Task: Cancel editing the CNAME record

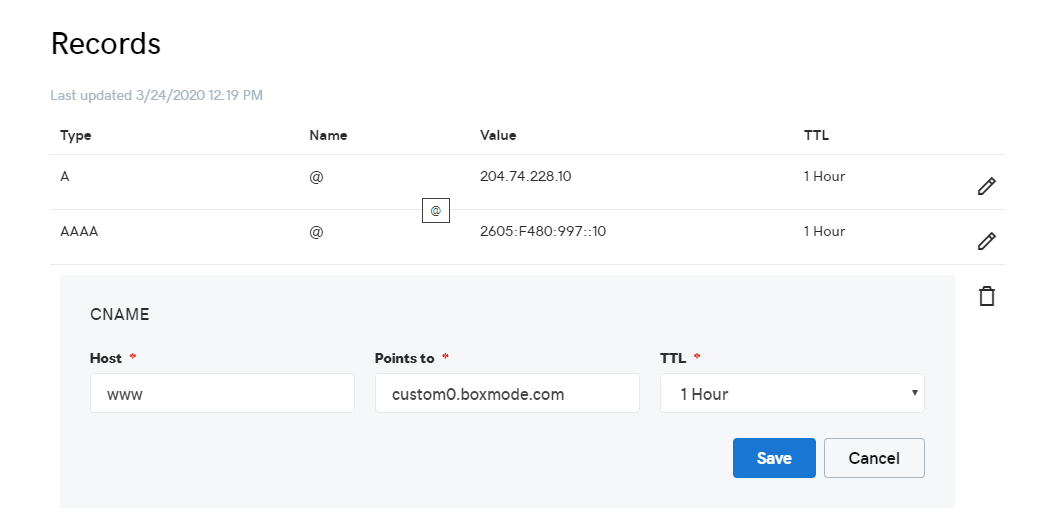Action: tap(874, 458)
